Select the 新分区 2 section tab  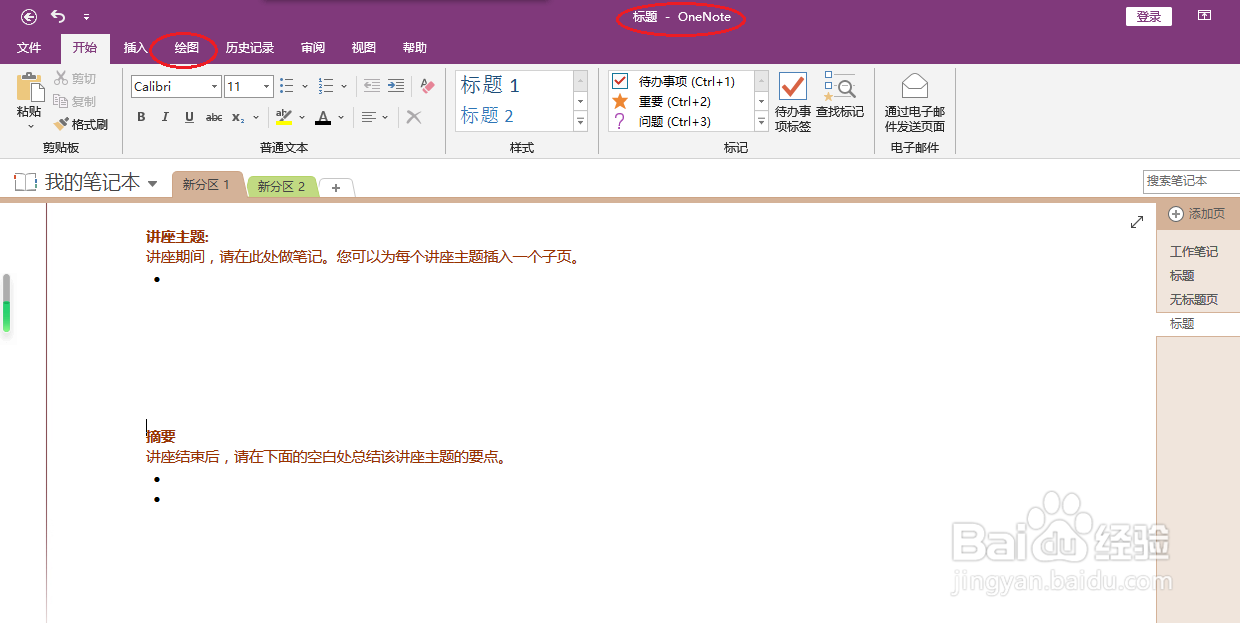281,186
